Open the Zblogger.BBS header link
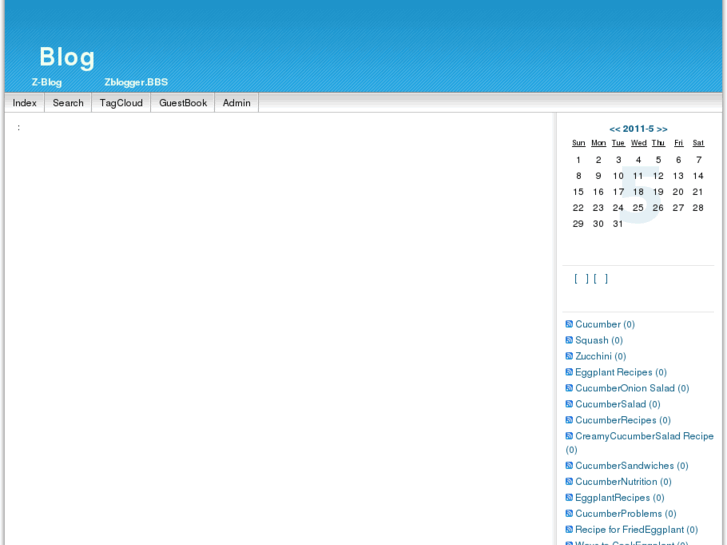Screen dimensions: 727x545 136,82
